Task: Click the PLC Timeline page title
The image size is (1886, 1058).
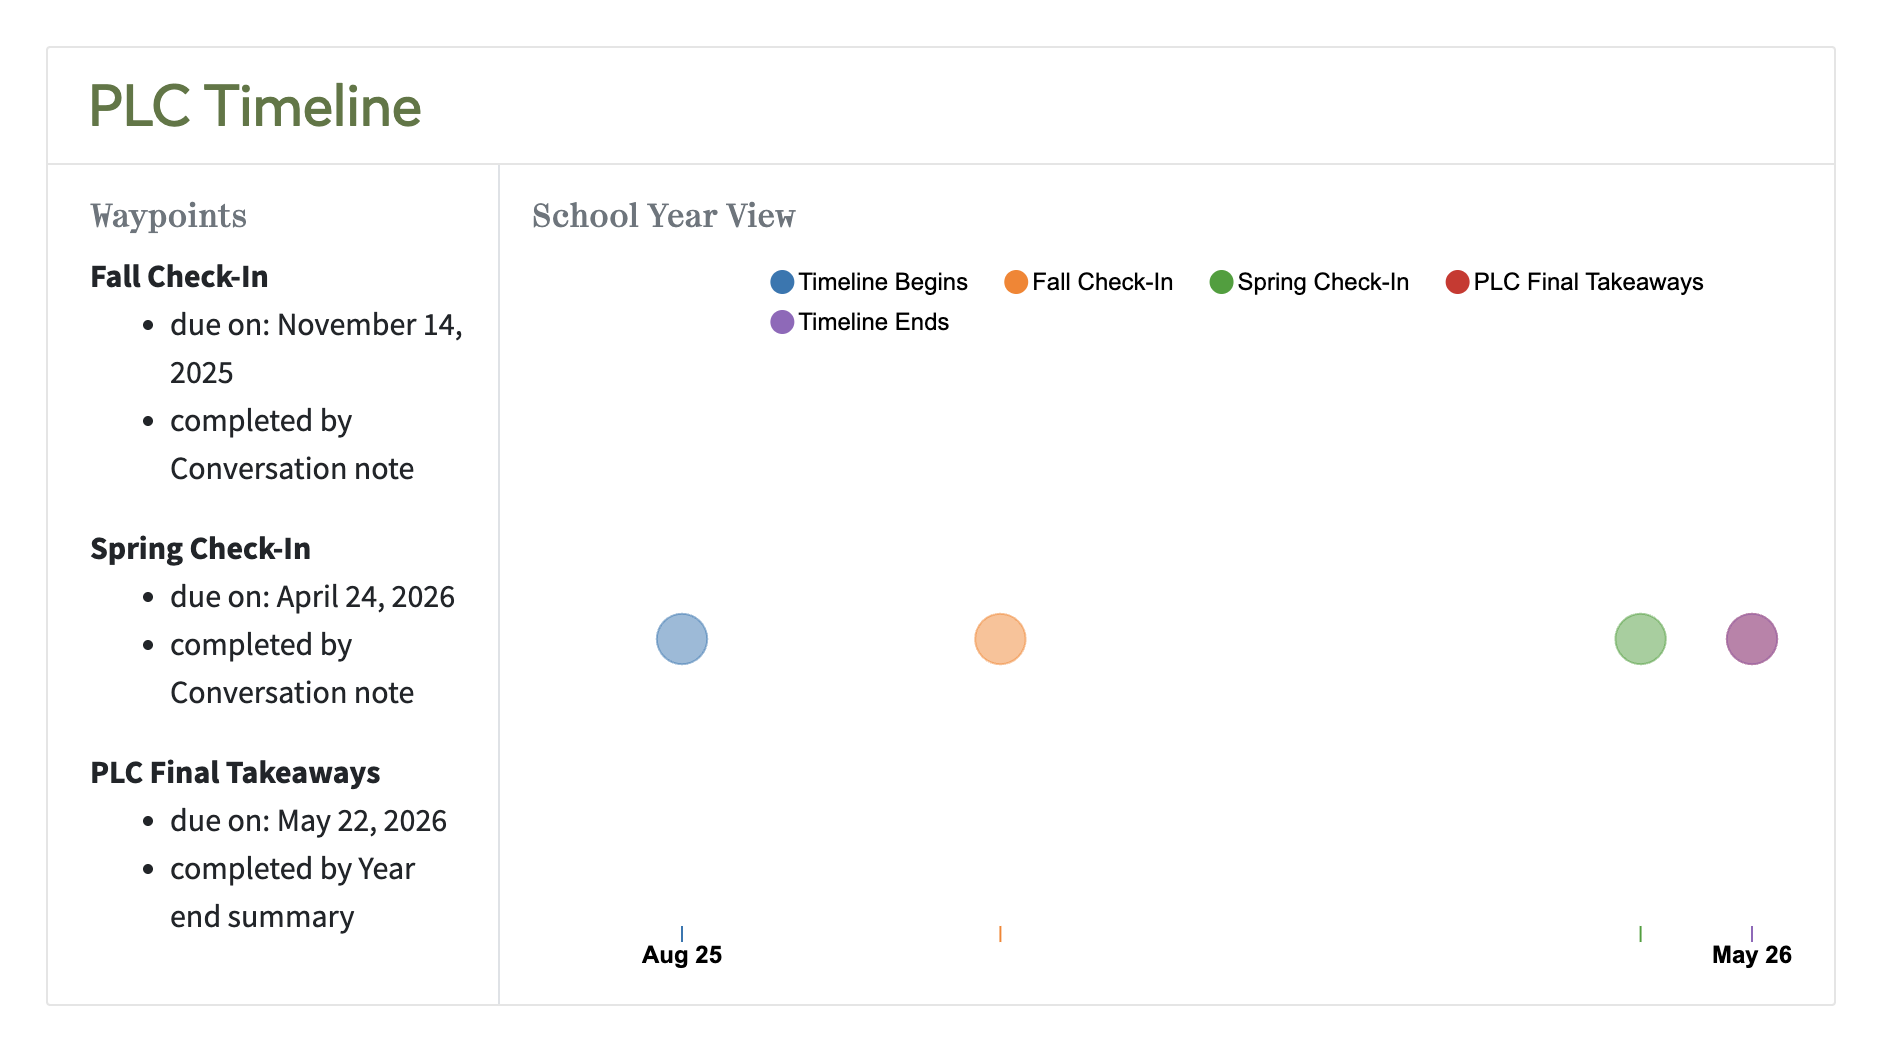Action: 255,106
